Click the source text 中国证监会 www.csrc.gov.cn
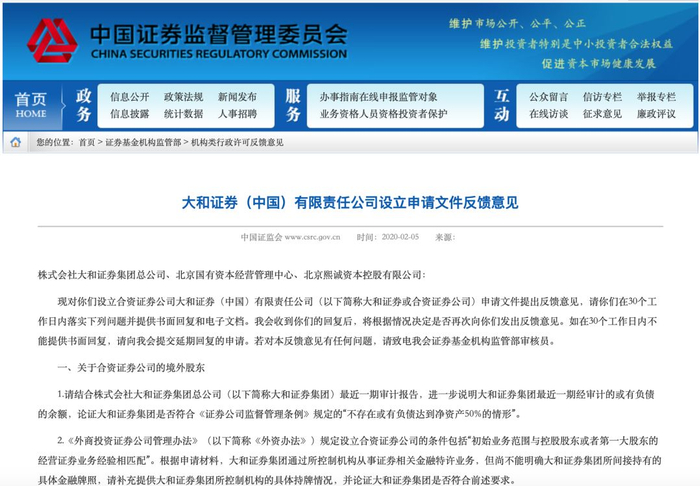Image resolution: width=700 pixels, height=486 pixels. 291,237
